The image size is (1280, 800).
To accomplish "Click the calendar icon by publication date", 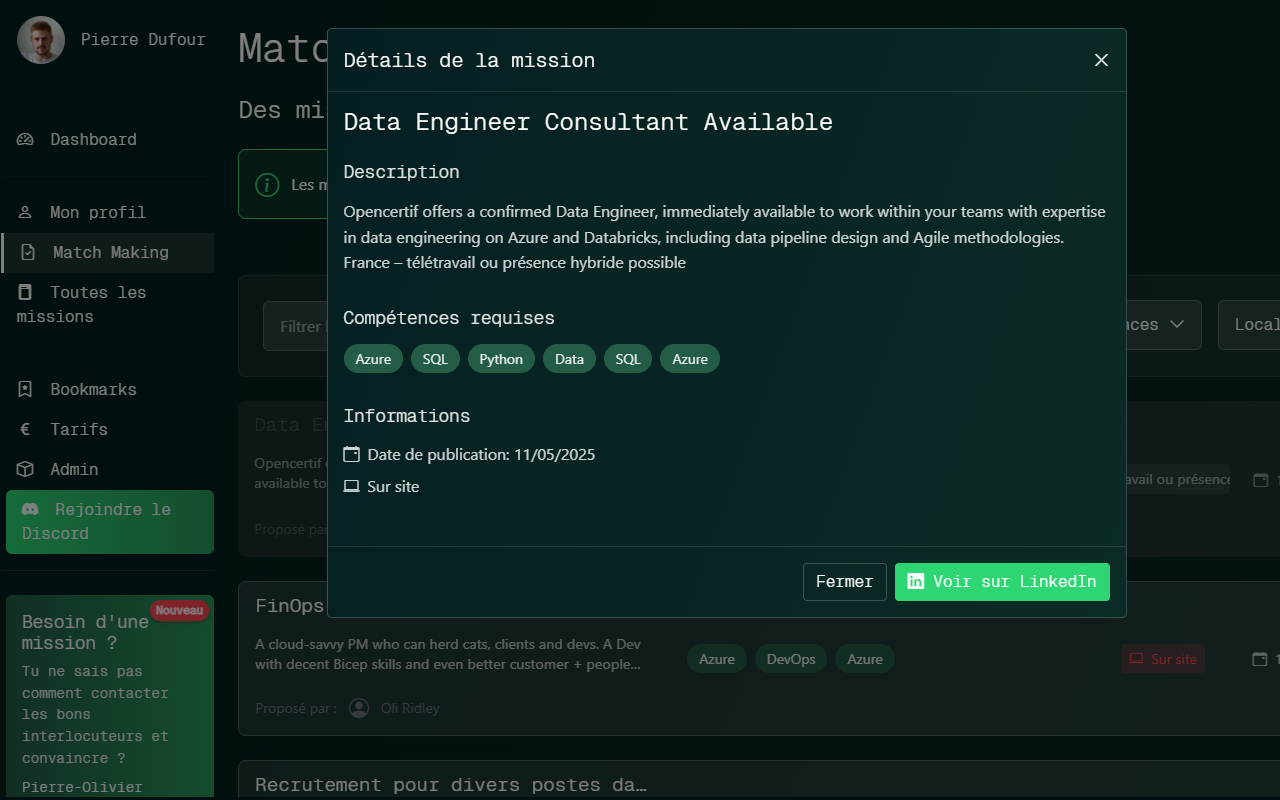I will coord(351,454).
